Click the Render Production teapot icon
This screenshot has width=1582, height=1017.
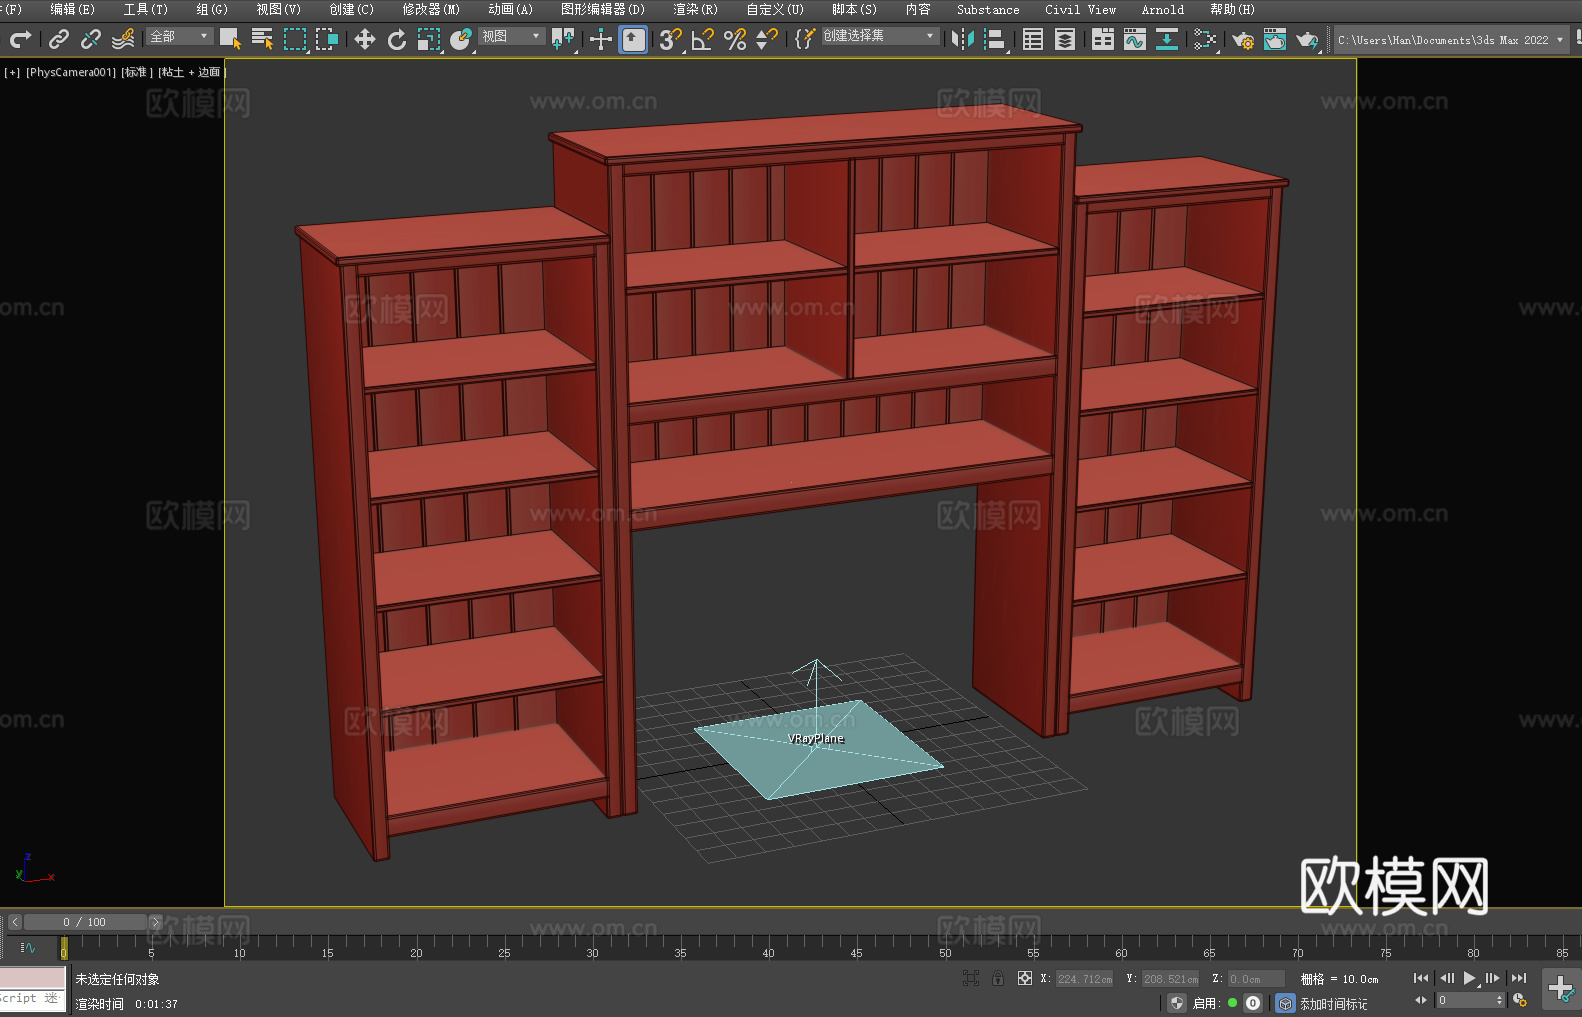click(1307, 39)
